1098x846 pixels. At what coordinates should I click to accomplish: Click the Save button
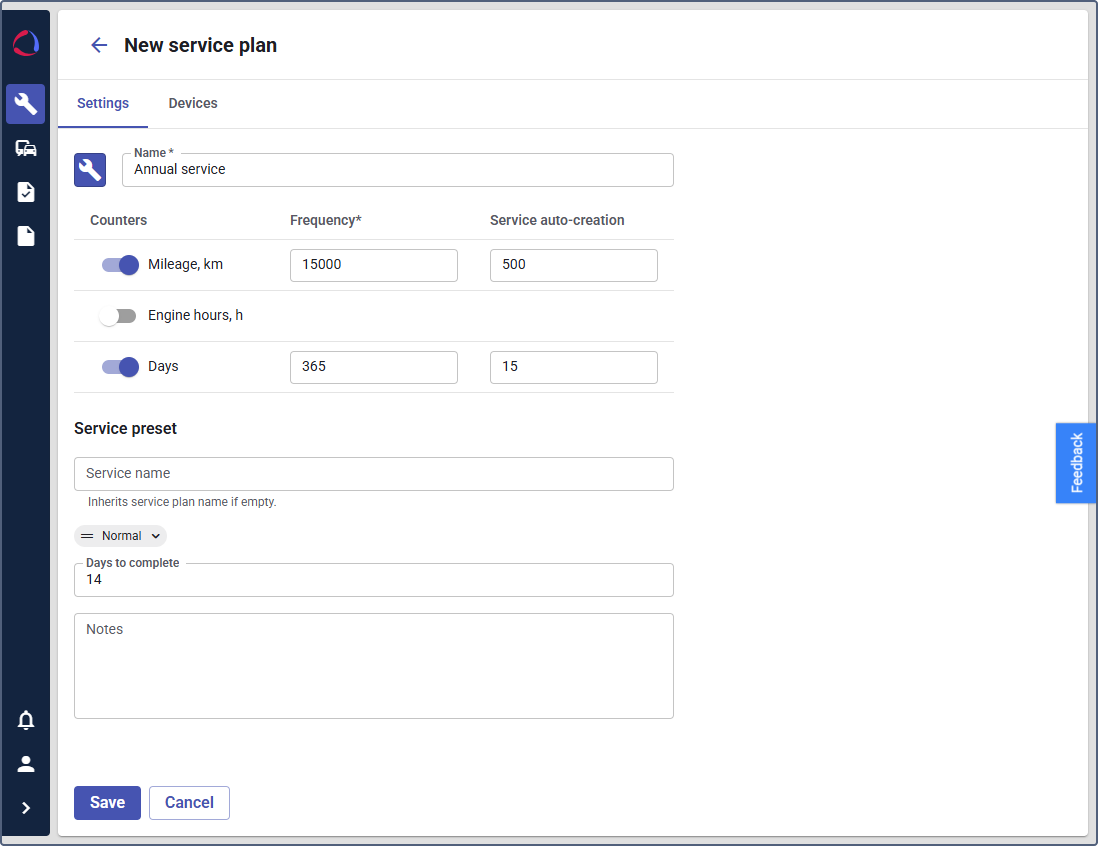107,803
